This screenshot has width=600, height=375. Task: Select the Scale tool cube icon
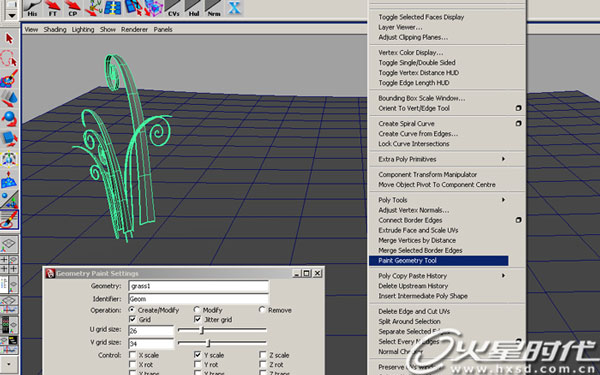coord(9,139)
